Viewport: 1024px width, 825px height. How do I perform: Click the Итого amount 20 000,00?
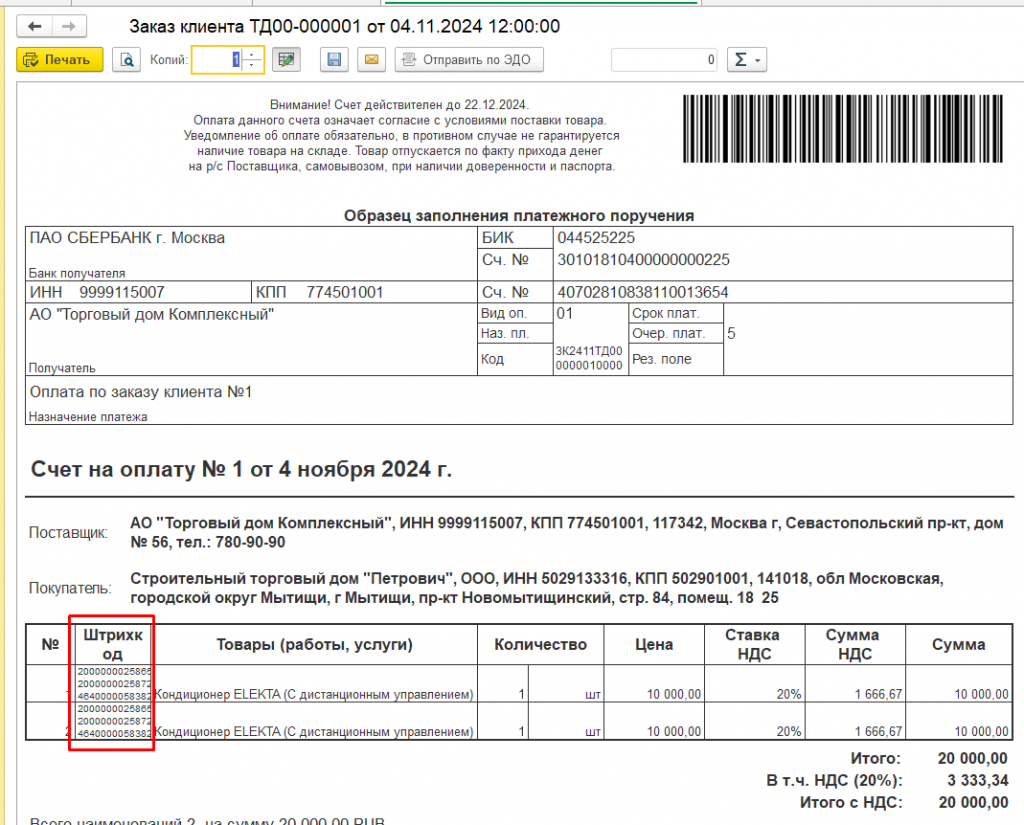point(972,758)
